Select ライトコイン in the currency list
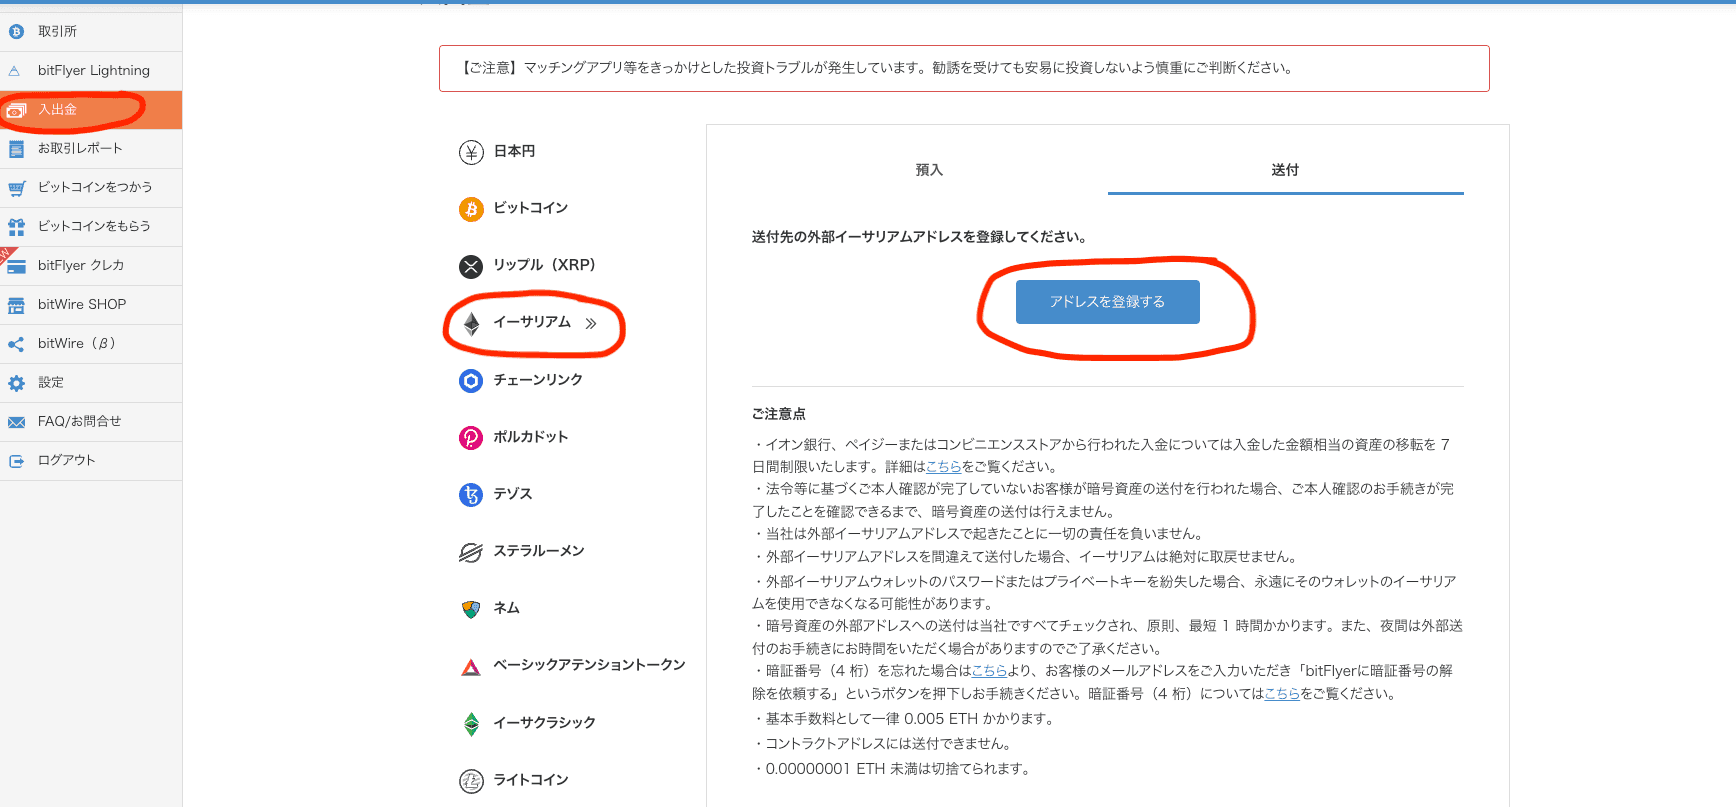The image size is (1736, 807). (x=530, y=781)
